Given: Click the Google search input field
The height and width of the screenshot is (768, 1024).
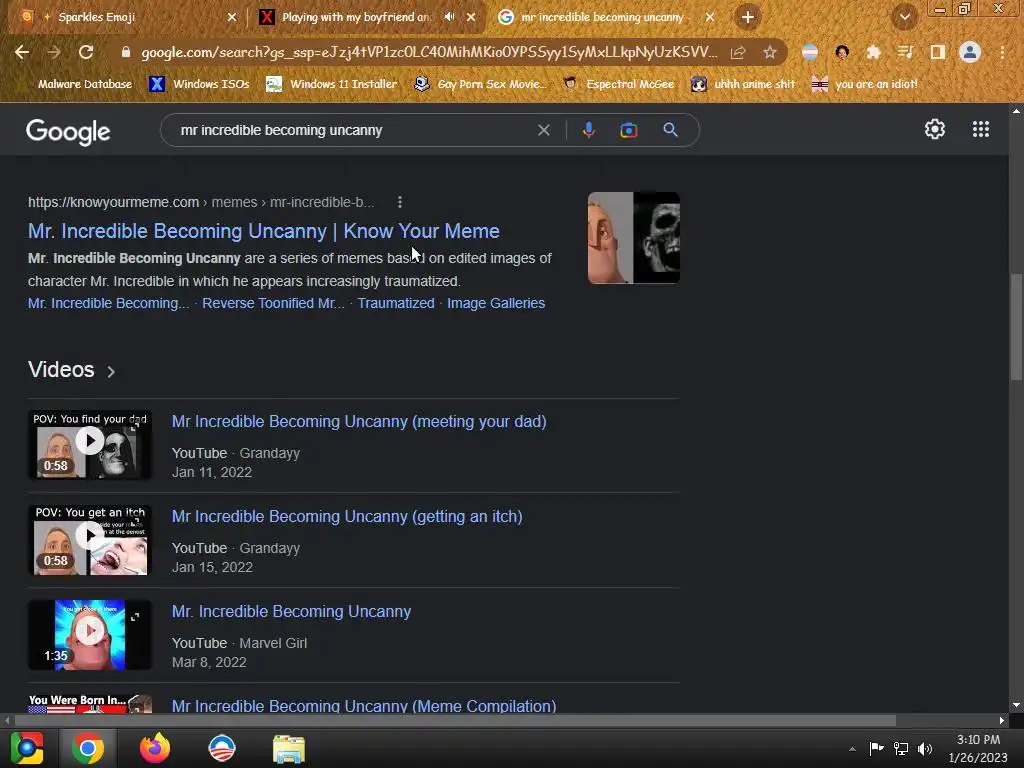Looking at the screenshot, I should (353, 130).
